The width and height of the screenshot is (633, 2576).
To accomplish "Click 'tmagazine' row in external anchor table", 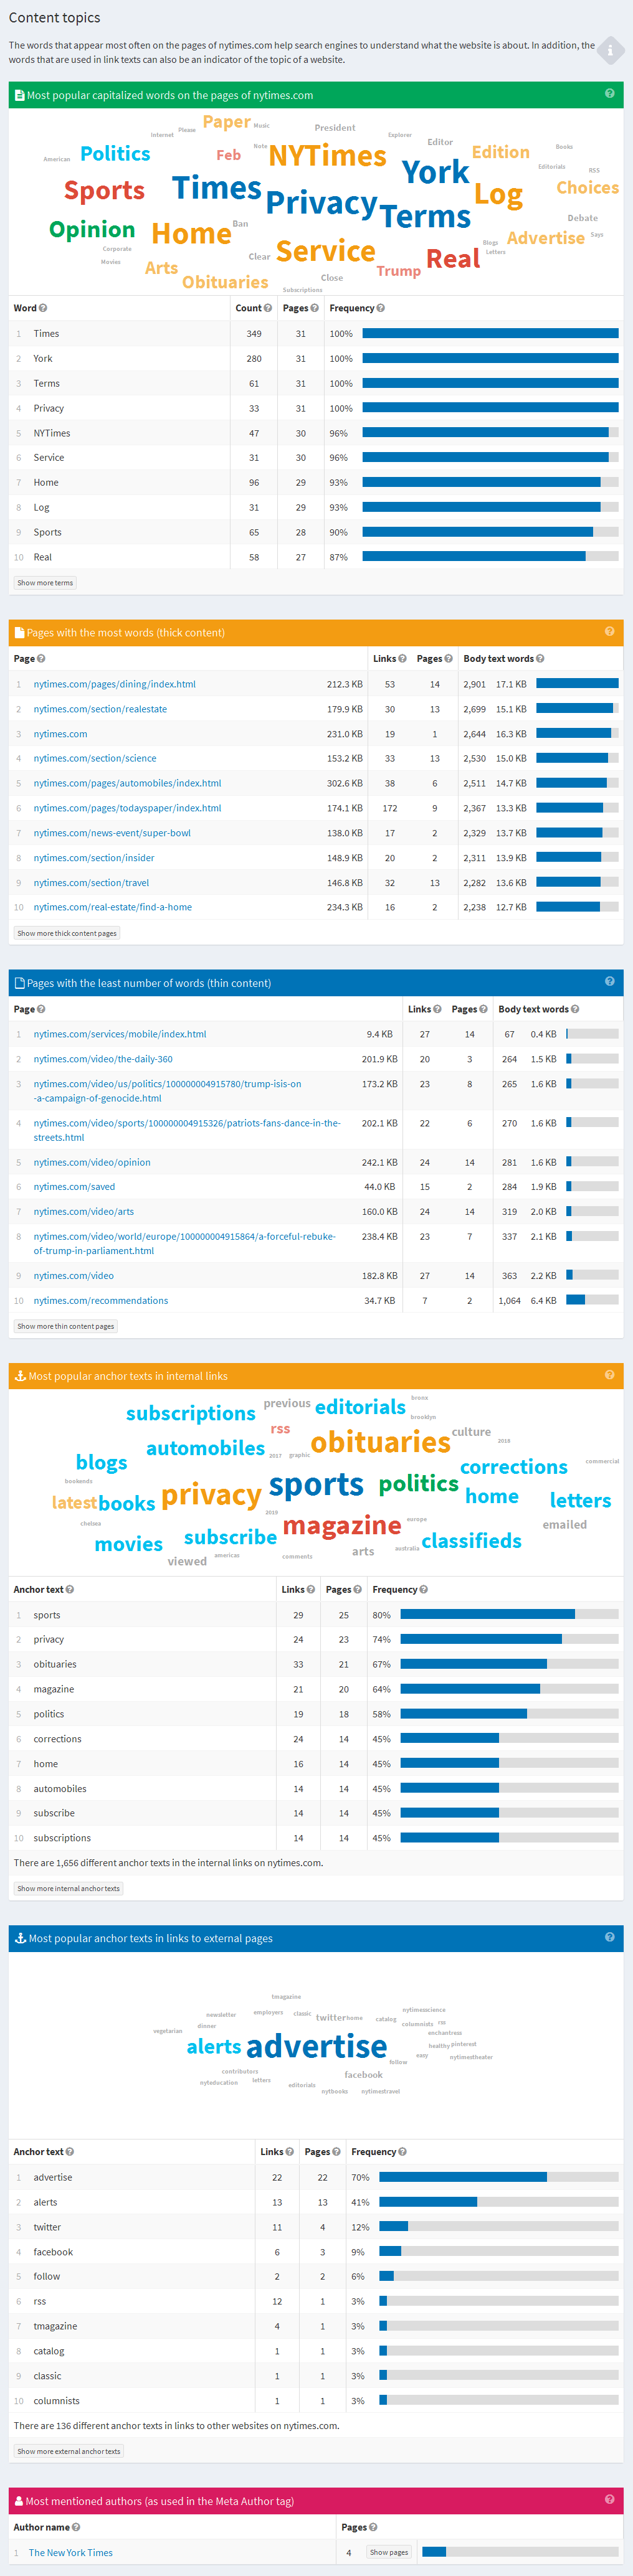I will tap(316, 2326).
